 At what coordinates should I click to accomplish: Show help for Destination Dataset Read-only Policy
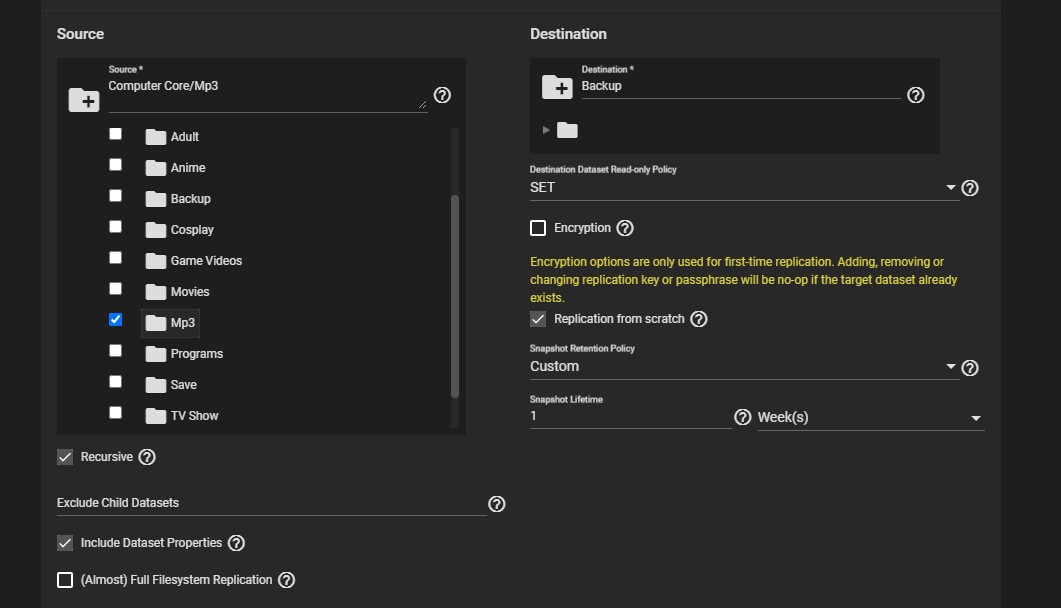click(x=970, y=188)
